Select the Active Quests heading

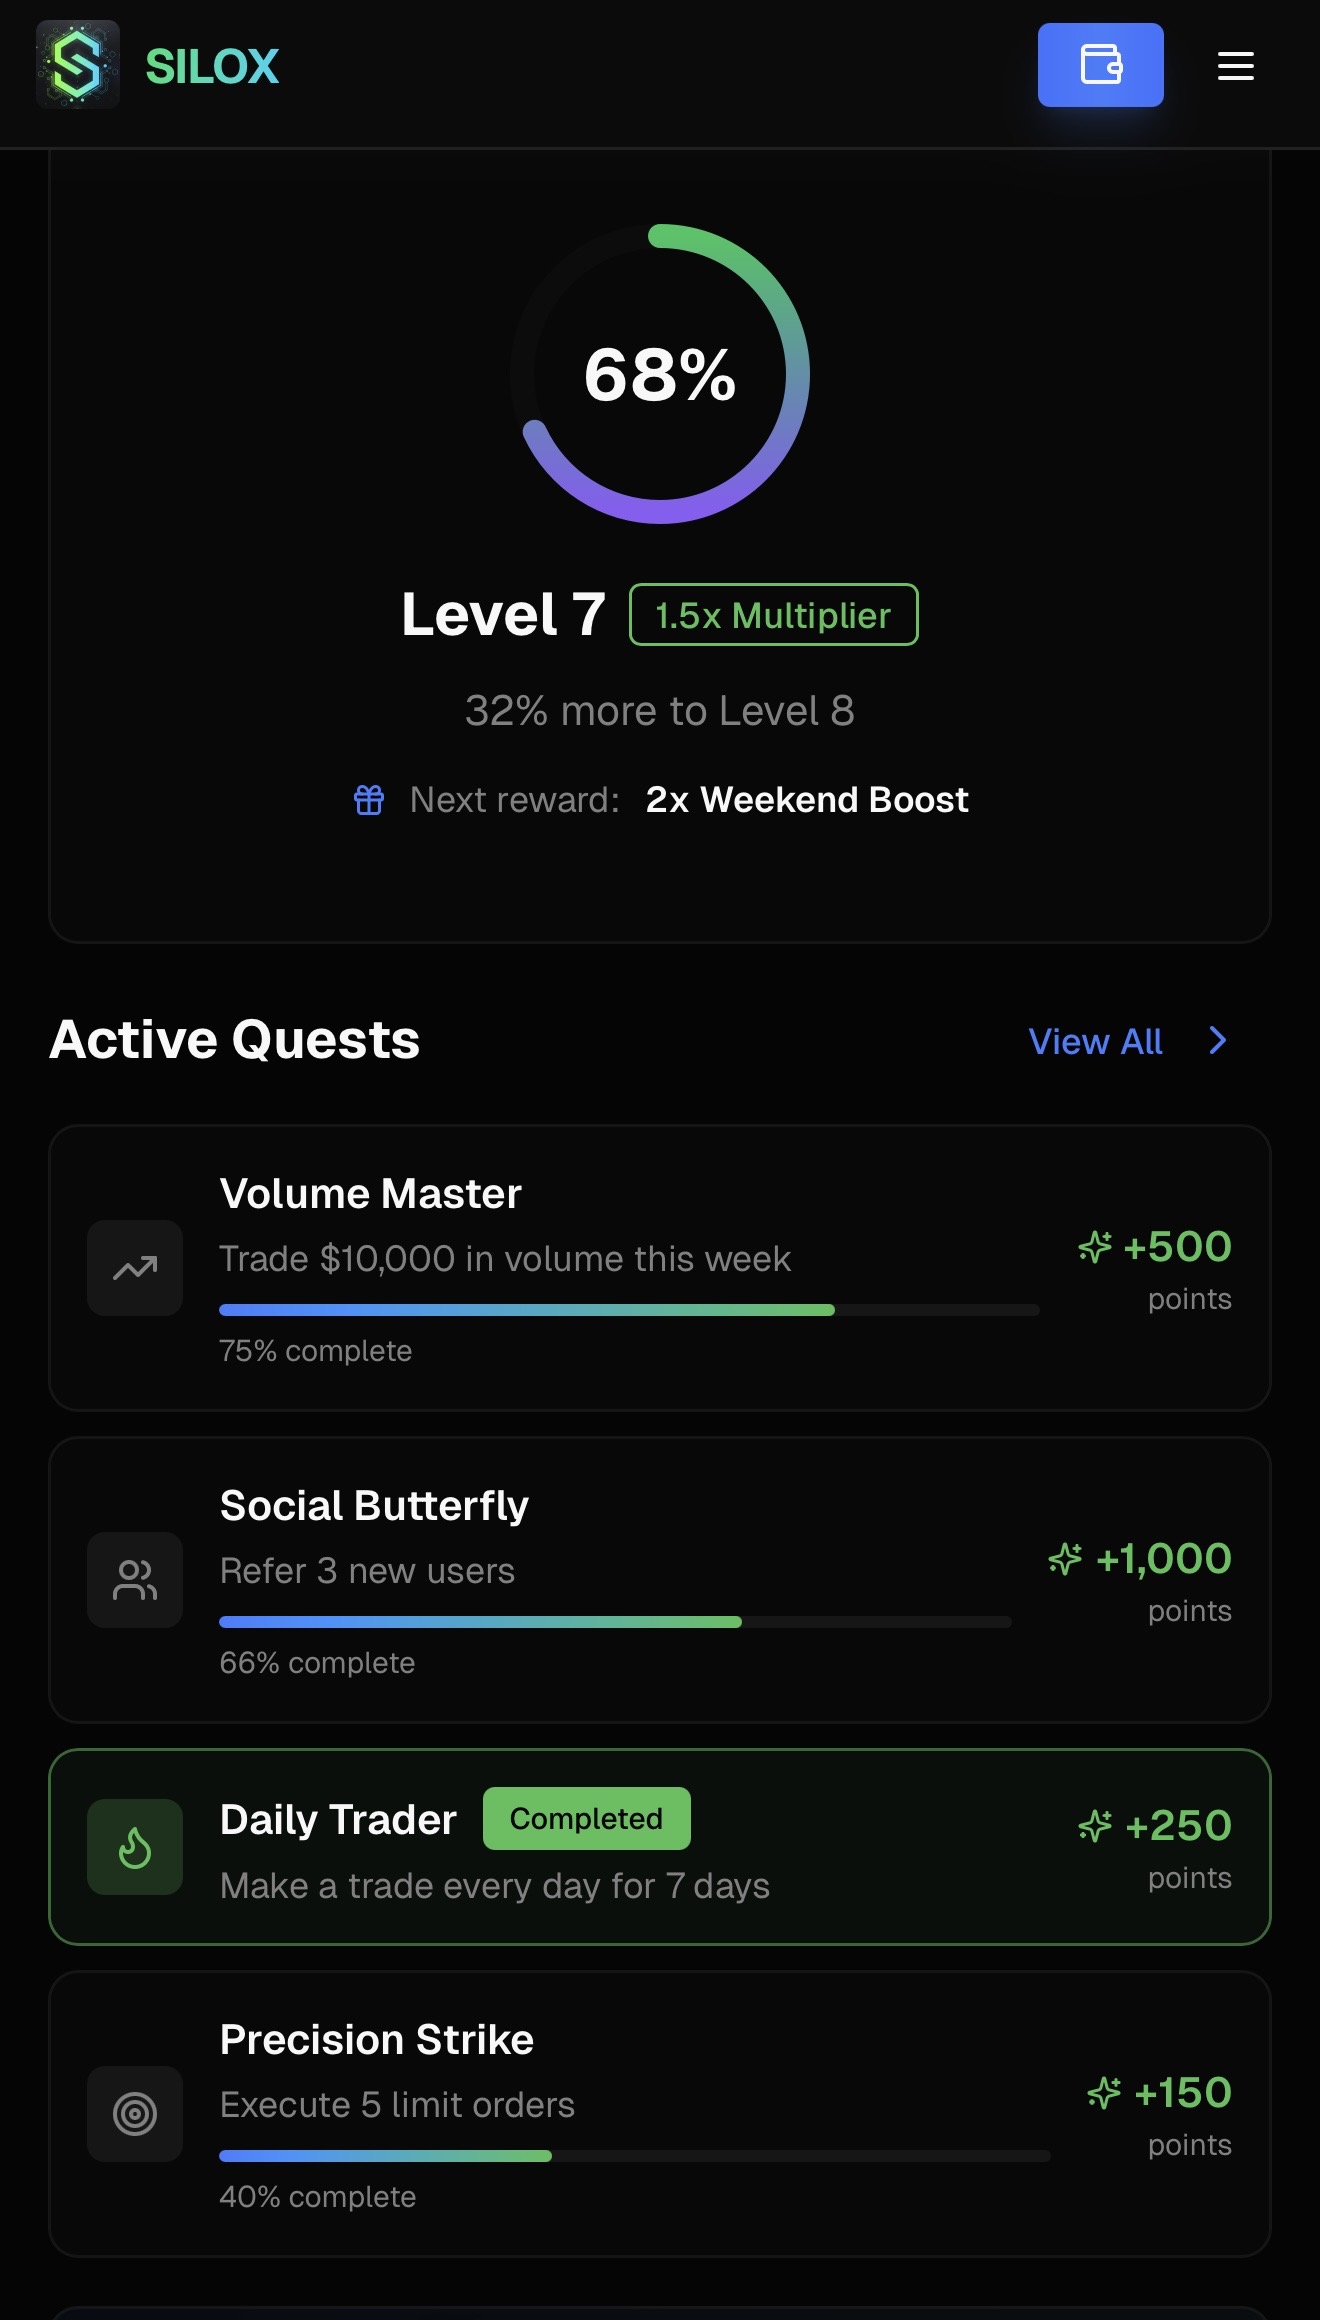pos(235,1040)
